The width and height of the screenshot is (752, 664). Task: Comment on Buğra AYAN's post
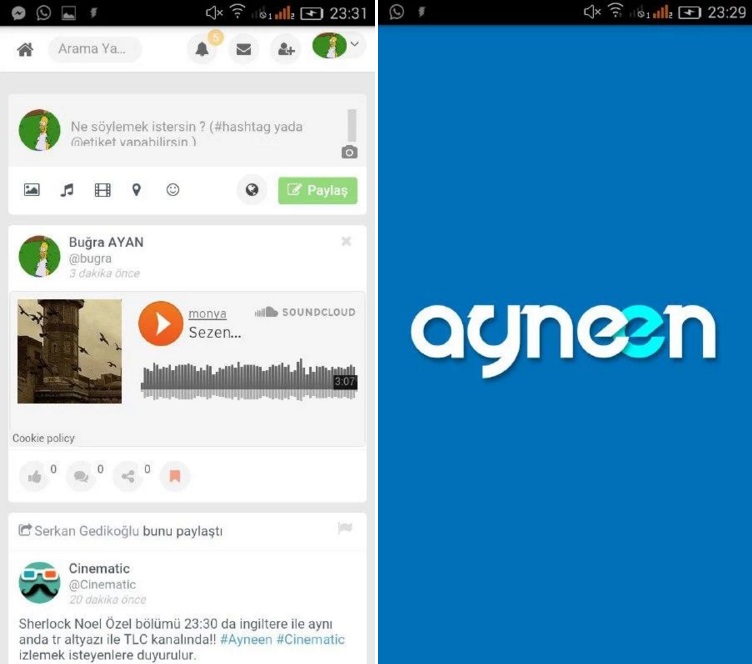pyautogui.click(x=81, y=476)
